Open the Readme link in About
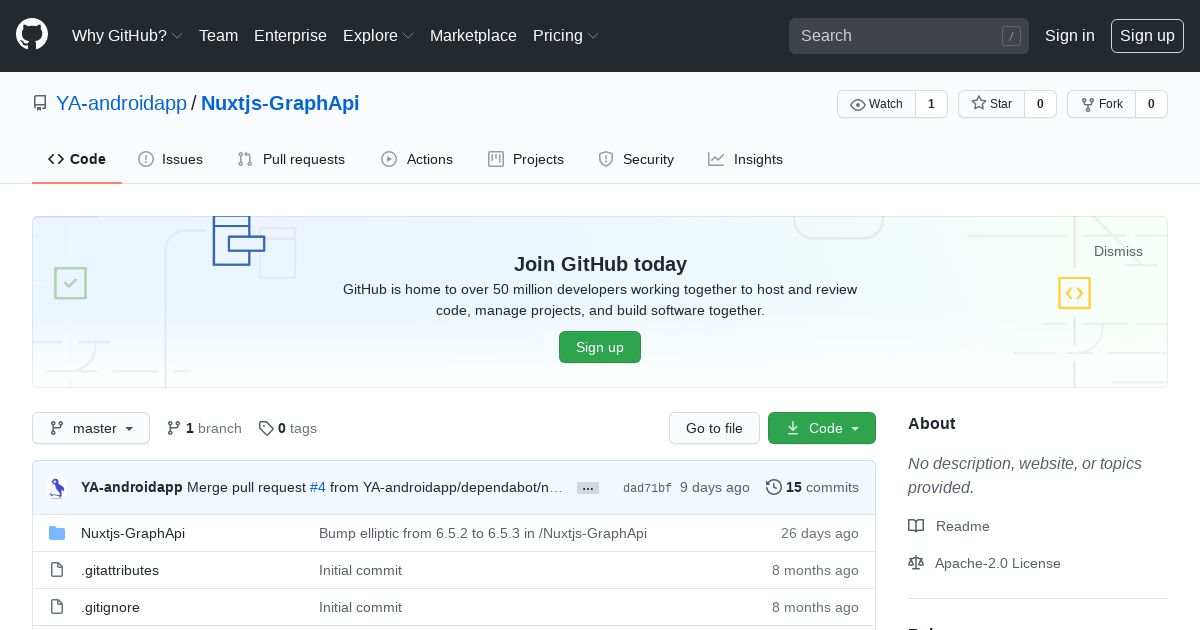1200x630 pixels. click(x=949, y=526)
